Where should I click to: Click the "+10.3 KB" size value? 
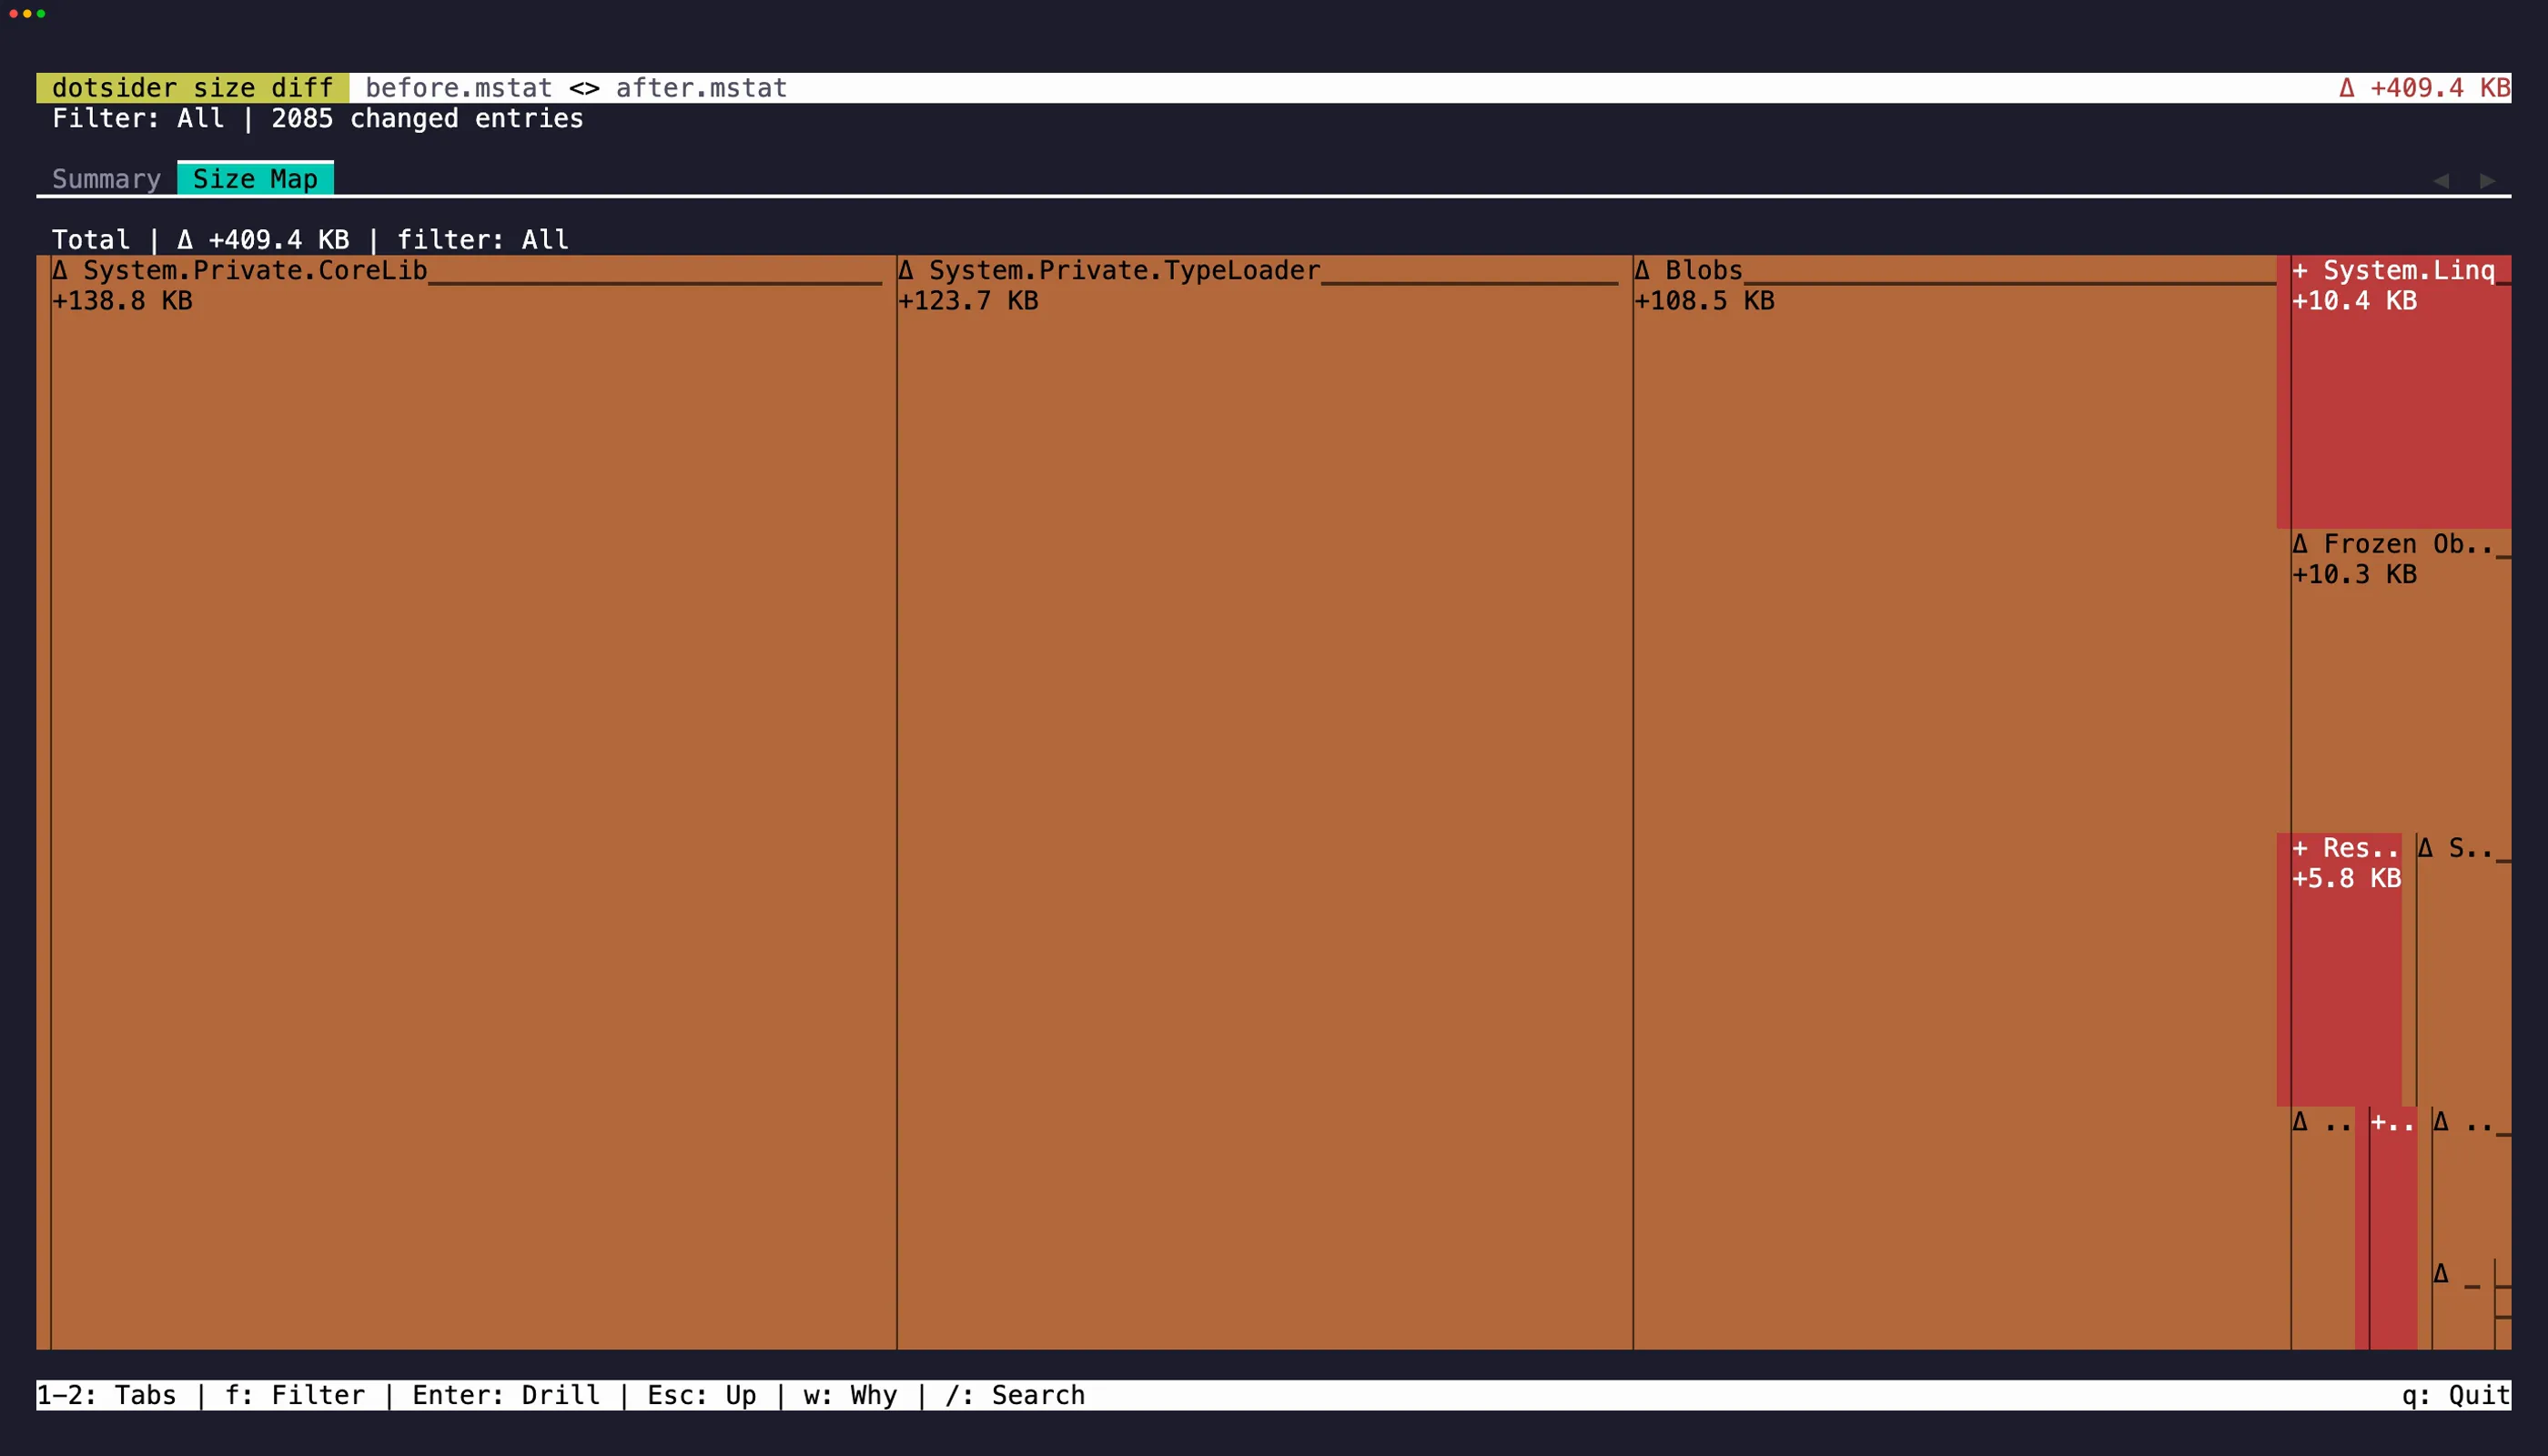(2354, 575)
